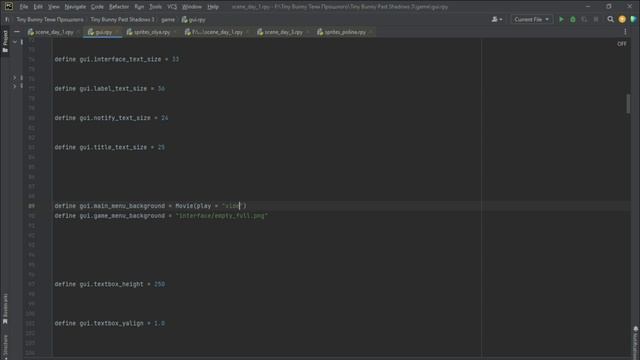
Task: Close the scene_day_3.rpy tab
Action: coord(308,32)
